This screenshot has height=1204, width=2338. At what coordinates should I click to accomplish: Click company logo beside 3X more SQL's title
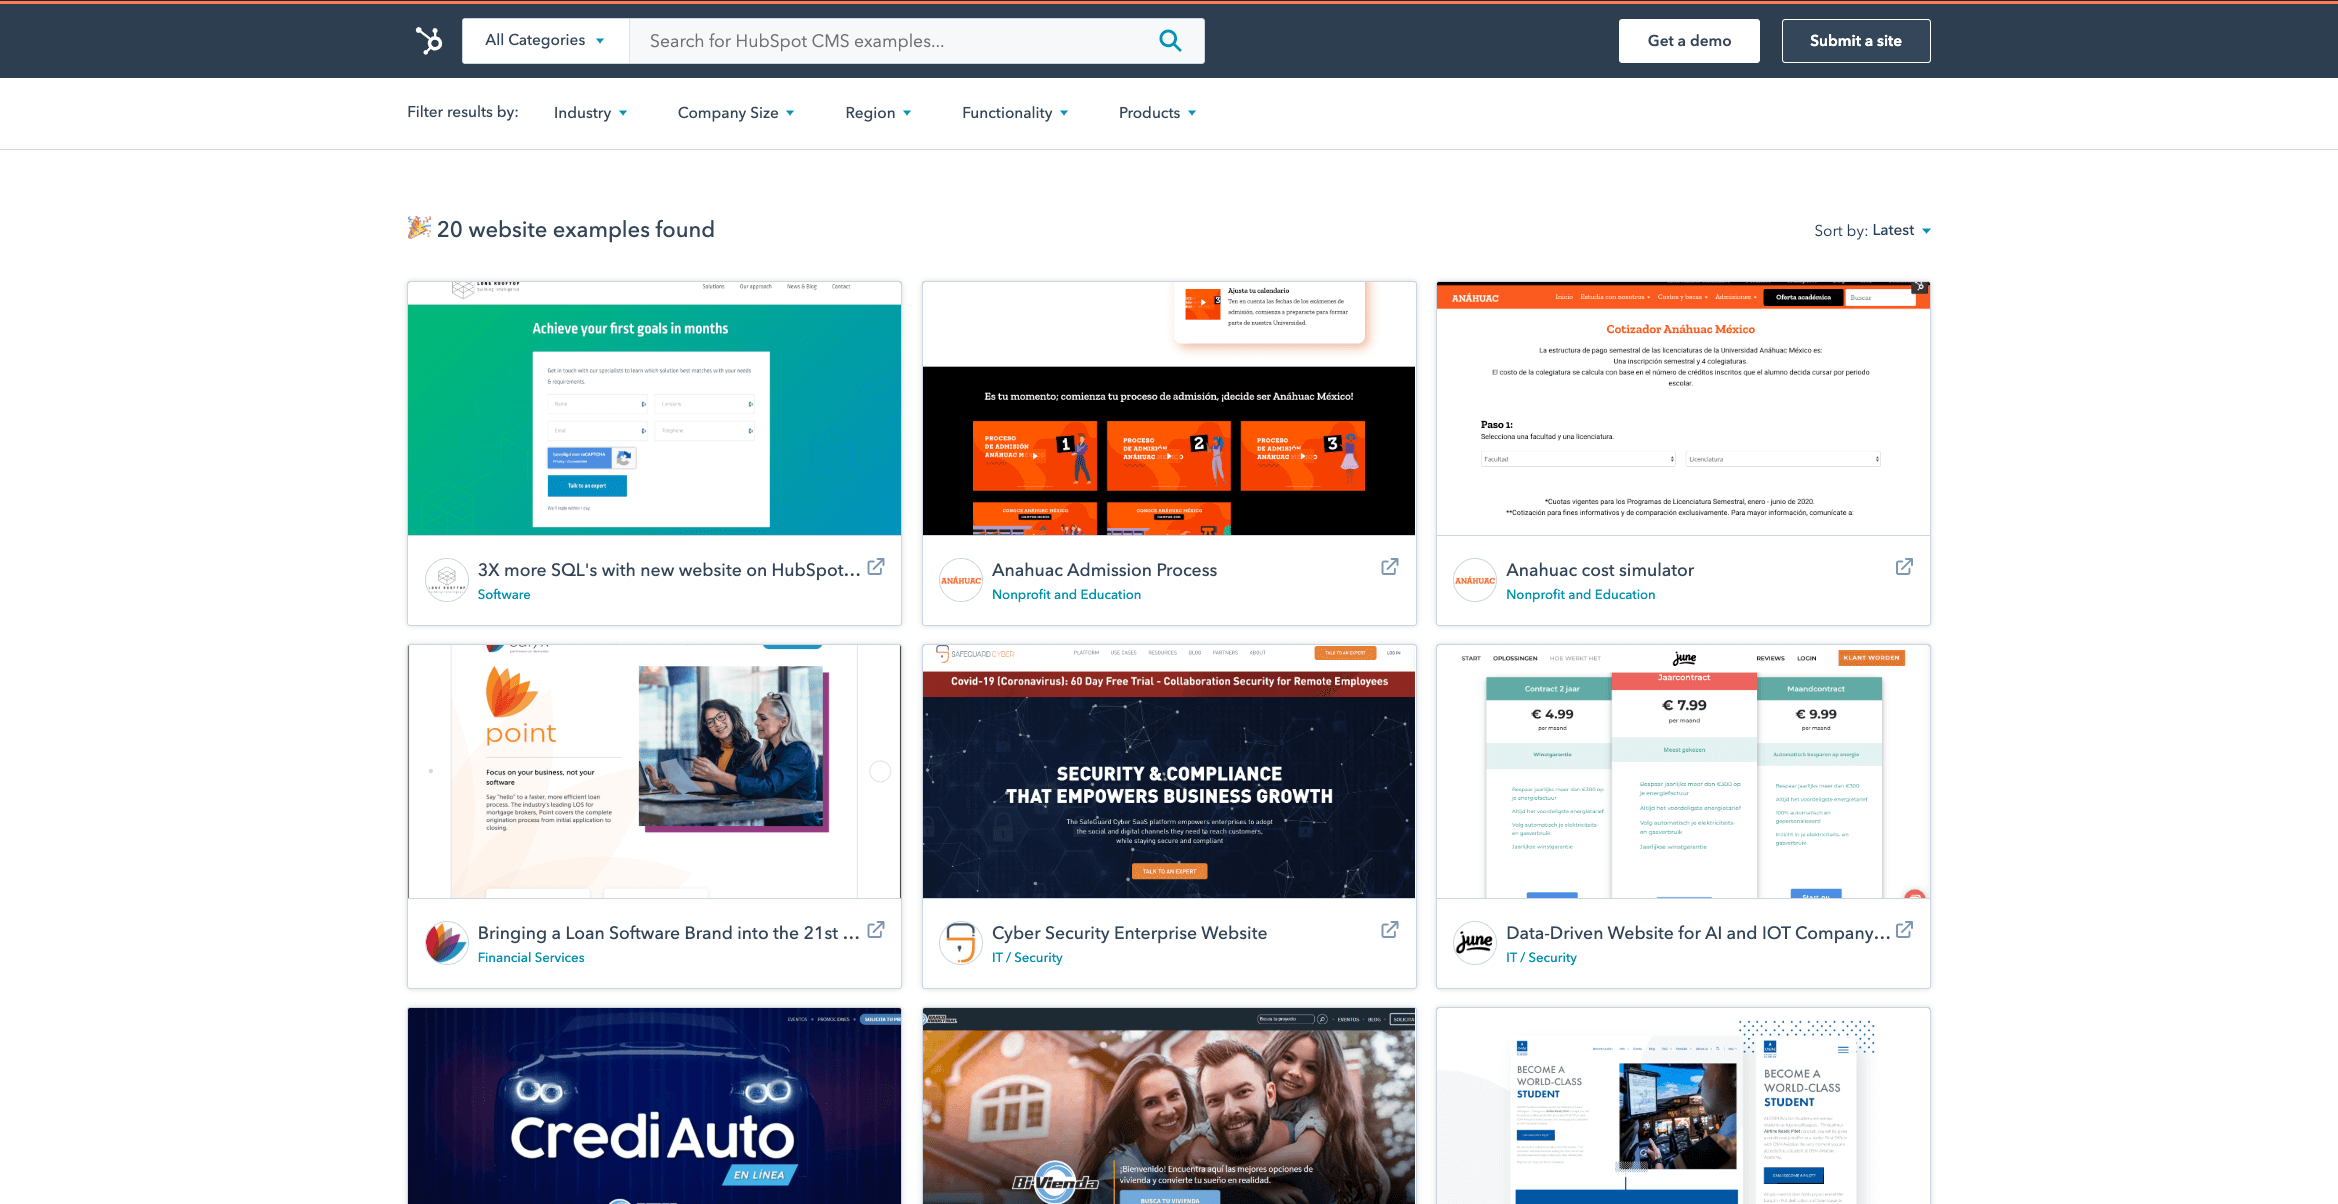447,580
